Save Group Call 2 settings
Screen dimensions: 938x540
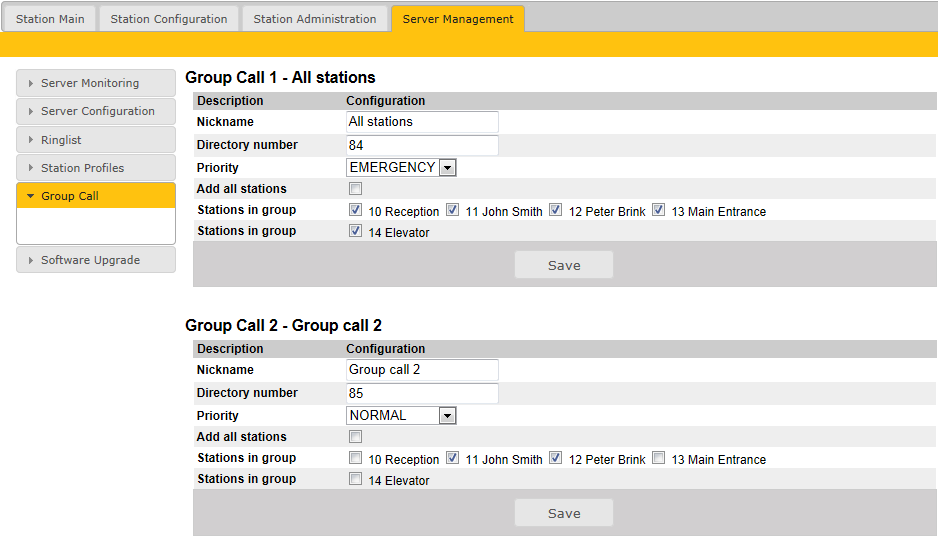tap(564, 513)
